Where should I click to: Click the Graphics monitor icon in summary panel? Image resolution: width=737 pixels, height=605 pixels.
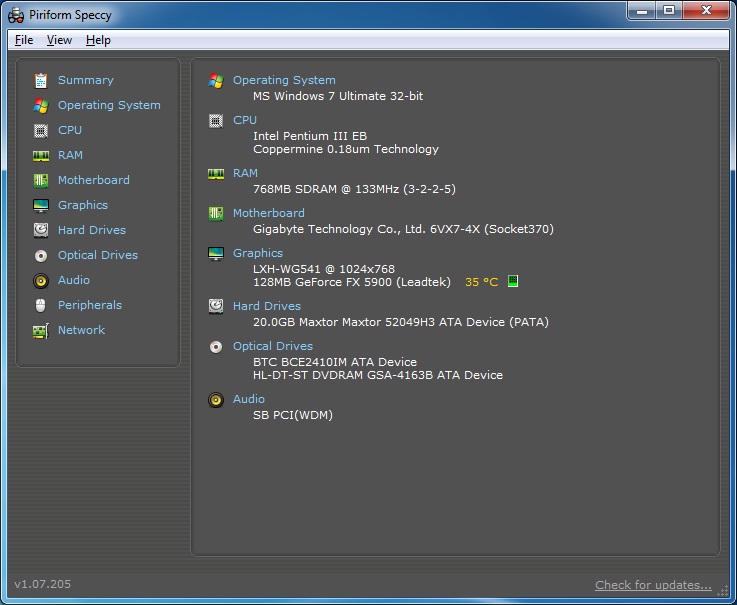click(x=216, y=253)
